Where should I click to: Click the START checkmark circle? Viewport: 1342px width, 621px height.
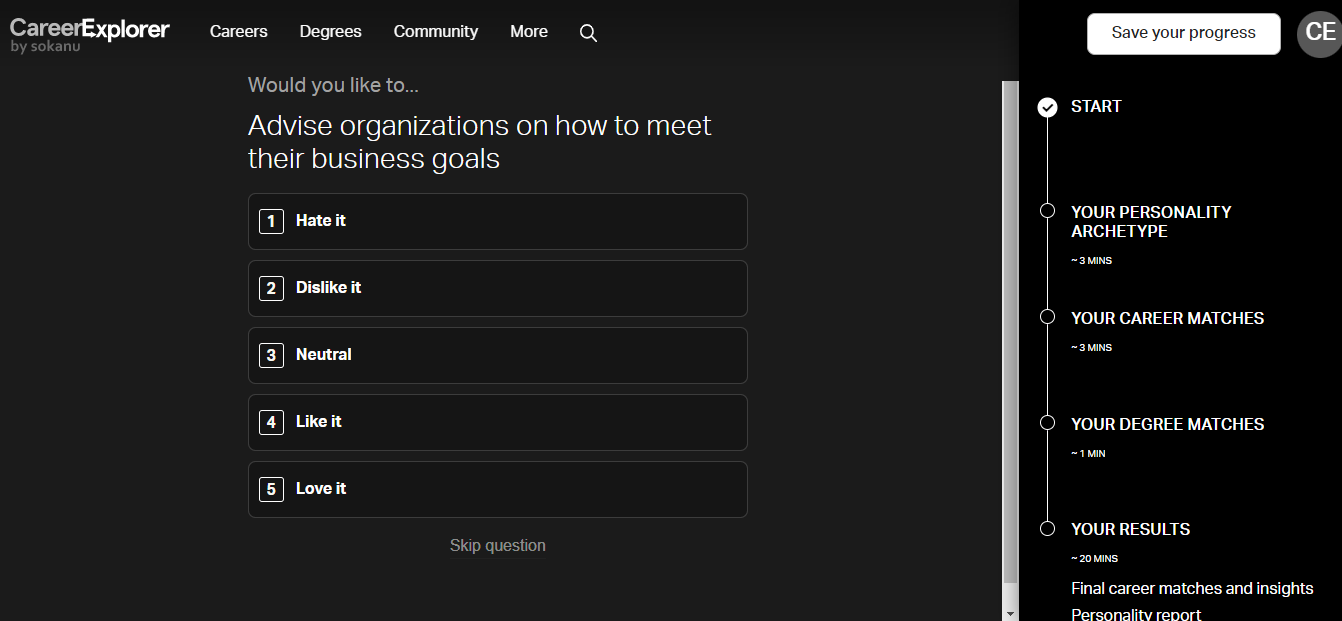pos(1047,107)
